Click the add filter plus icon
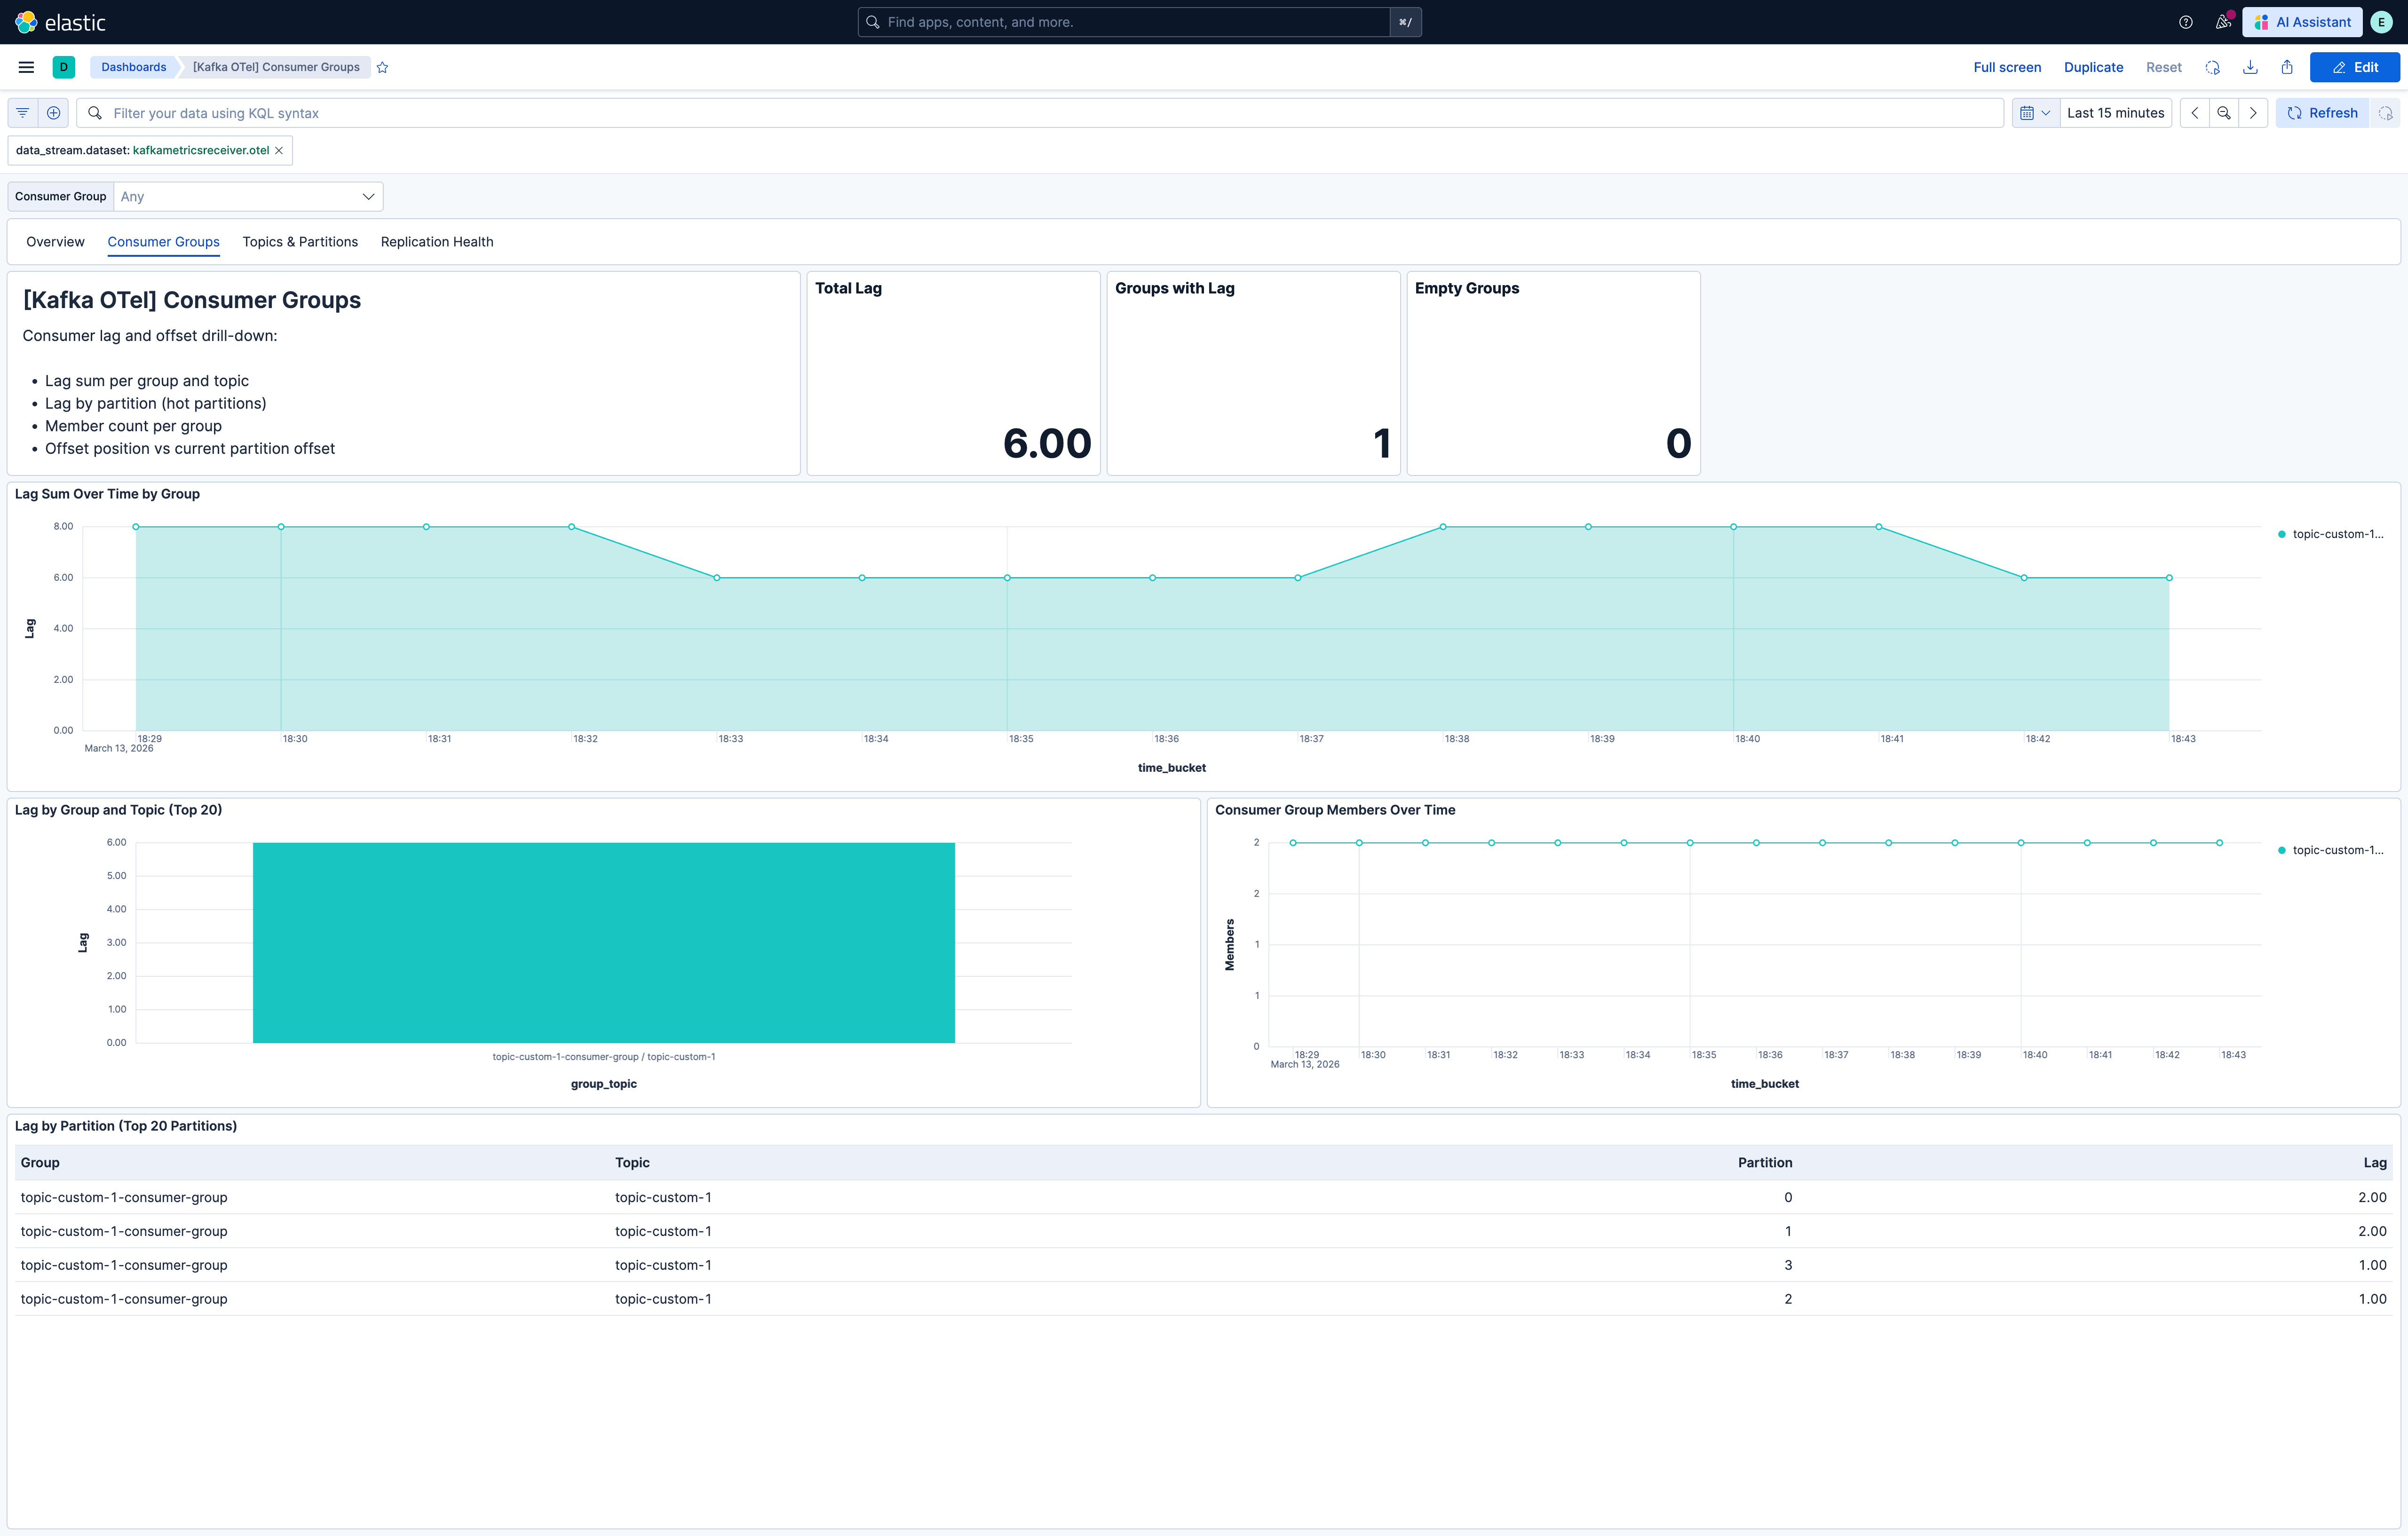This screenshot has width=2408, height=1536. (x=54, y=113)
